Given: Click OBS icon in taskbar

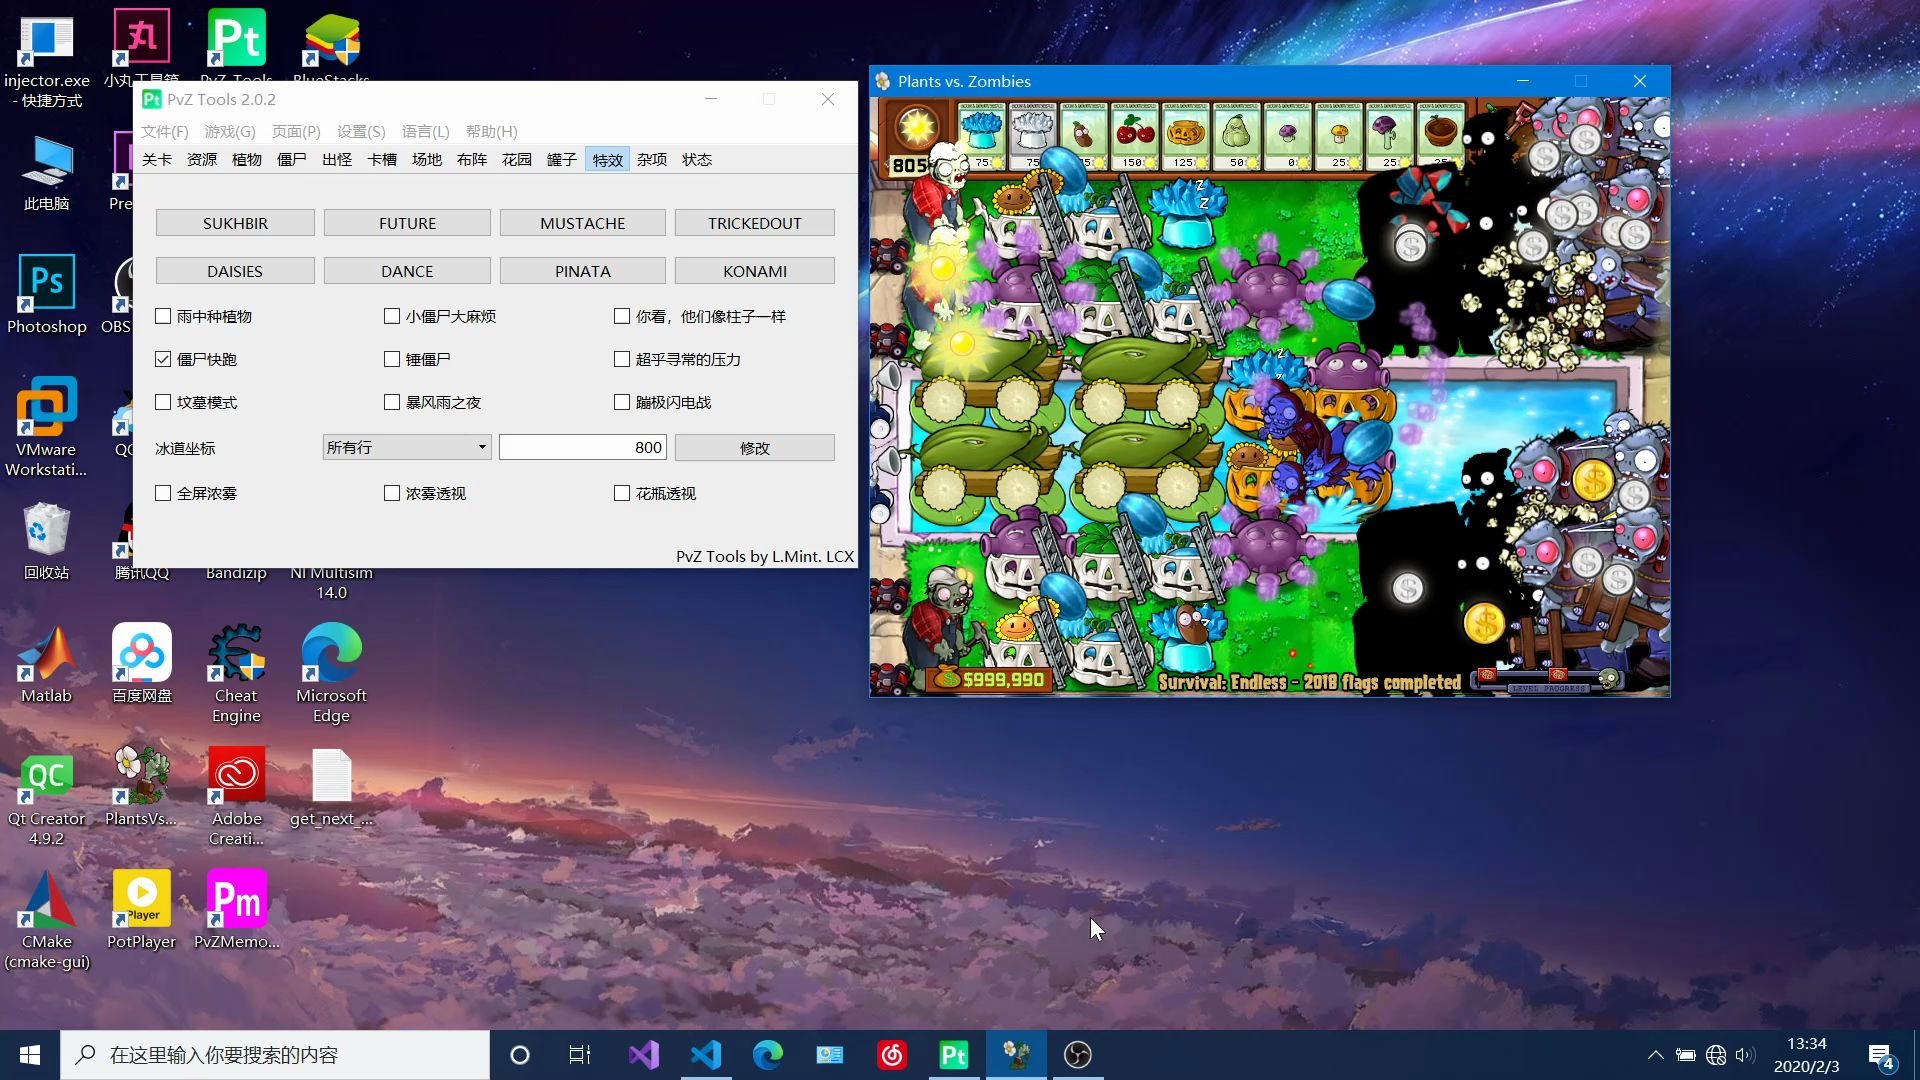Looking at the screenshot, I should 1078,1055.
